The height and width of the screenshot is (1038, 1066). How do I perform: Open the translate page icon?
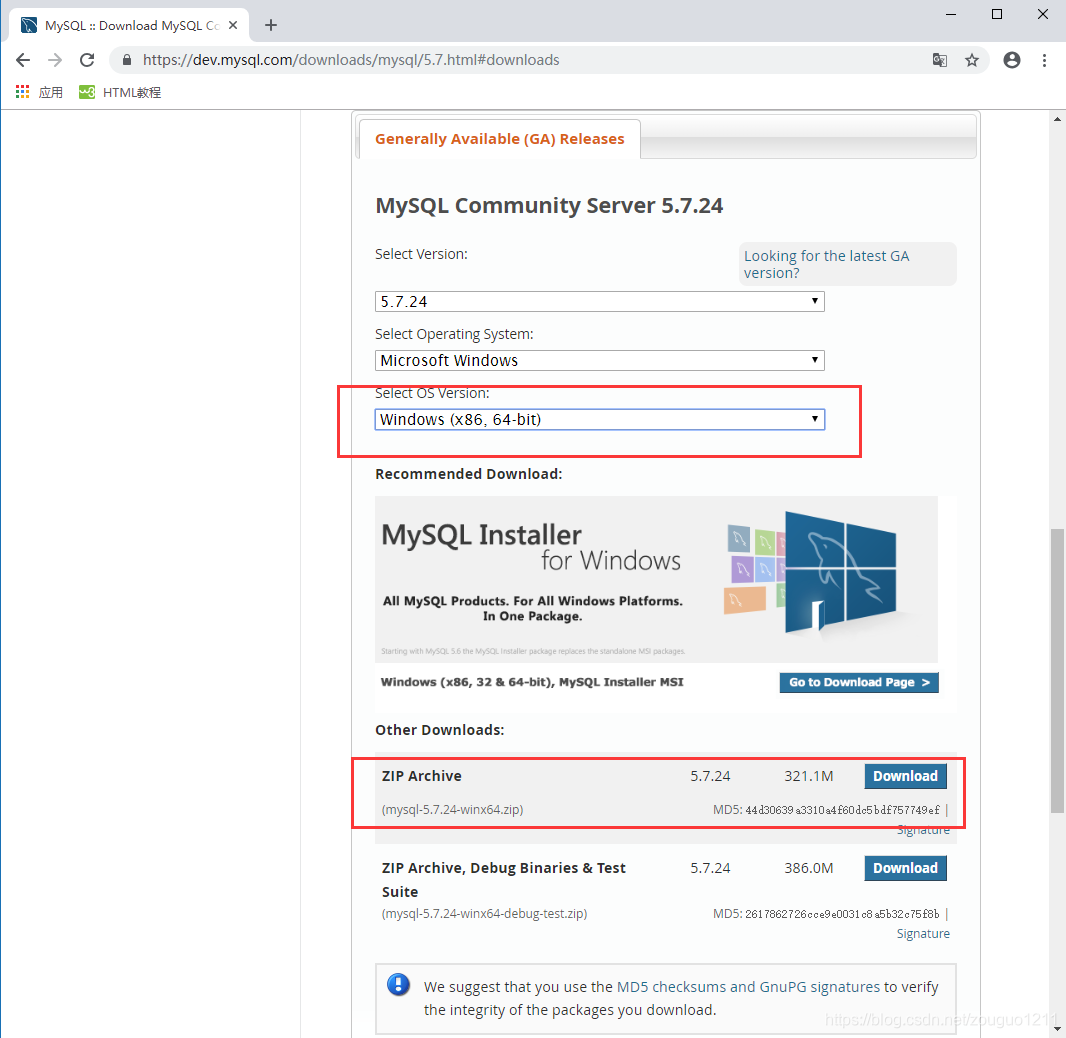(940, 60)
